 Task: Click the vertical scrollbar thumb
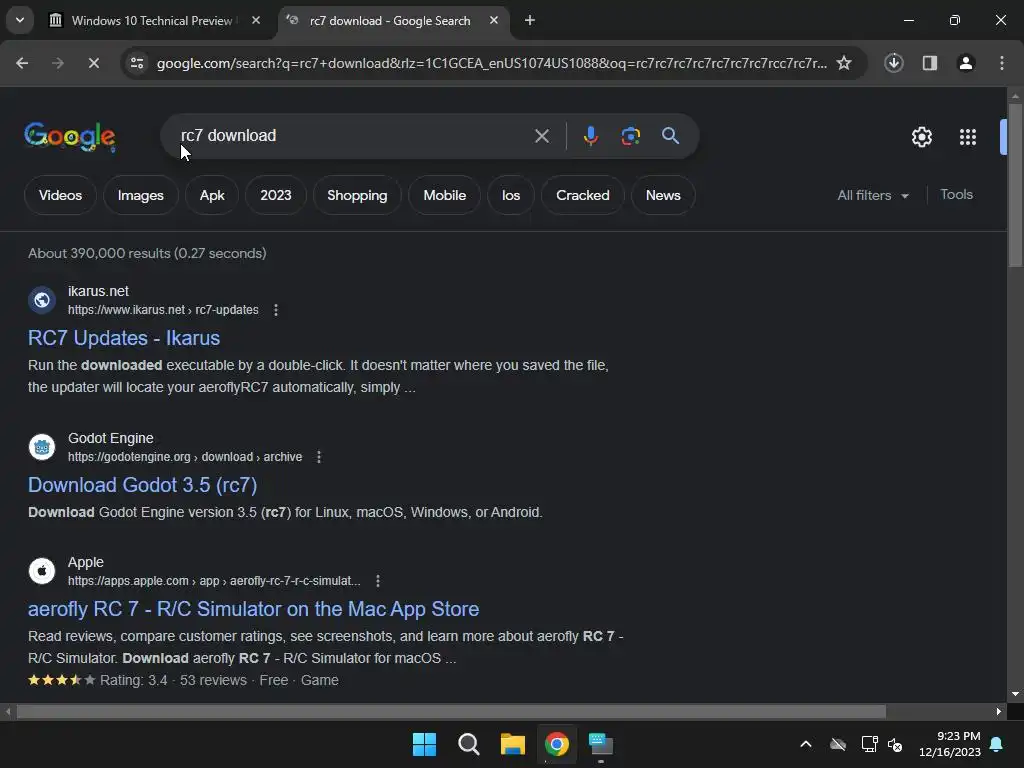(1015, 185)
